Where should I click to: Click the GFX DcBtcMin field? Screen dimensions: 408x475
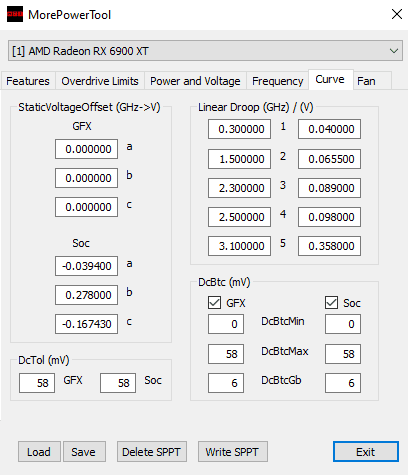pyautogui.click(x=226, y=324)
